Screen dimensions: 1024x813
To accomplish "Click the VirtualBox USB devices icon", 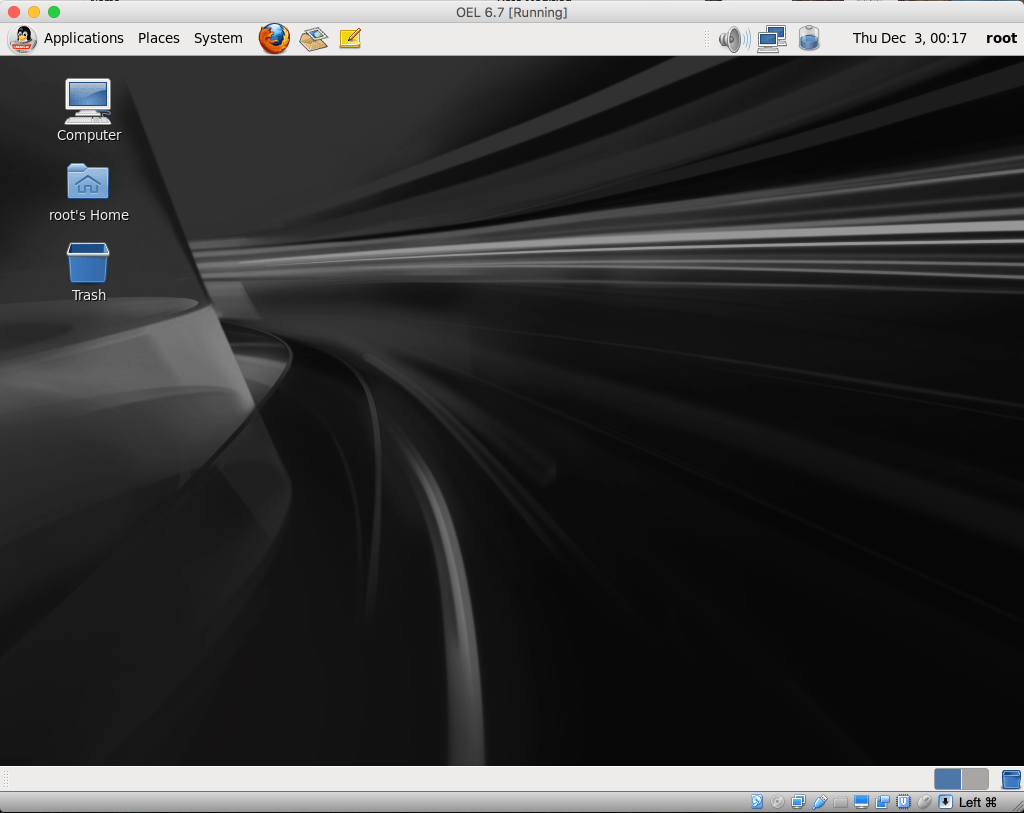I will (820, 802).
